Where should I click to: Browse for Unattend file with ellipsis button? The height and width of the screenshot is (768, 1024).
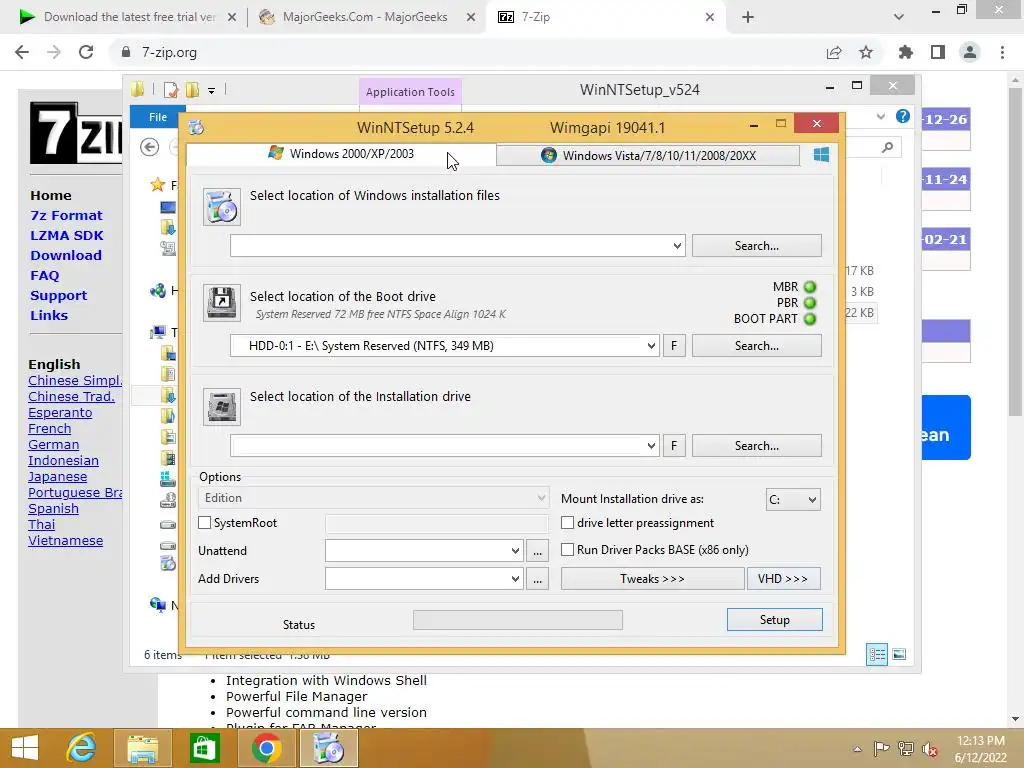(x=537, y=551)
